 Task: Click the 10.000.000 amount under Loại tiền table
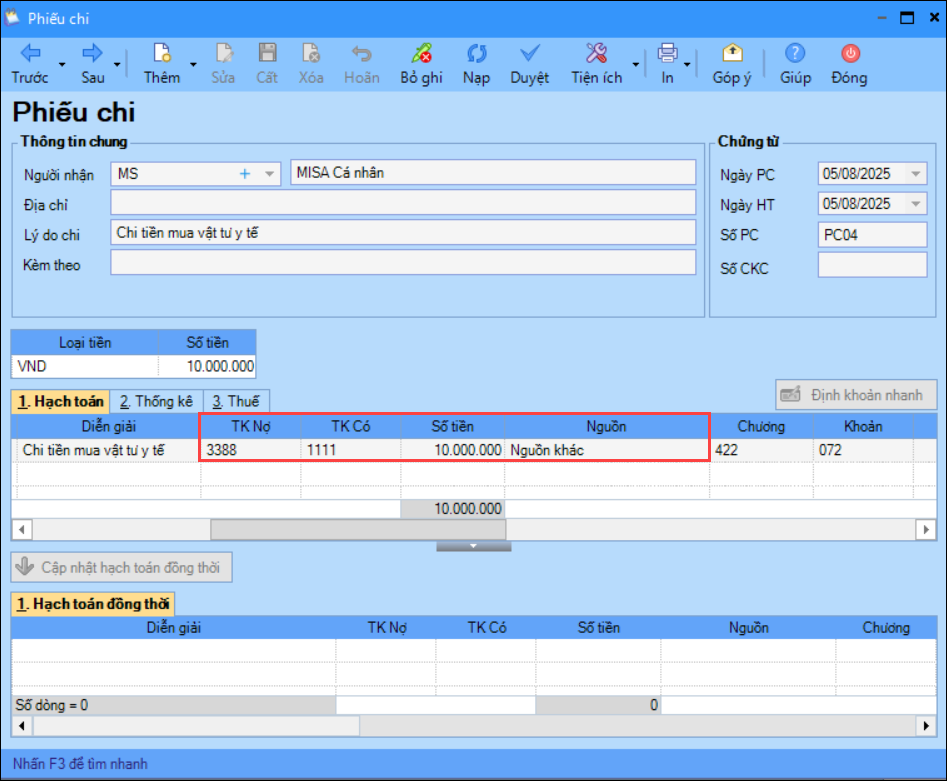coord(208,366)
